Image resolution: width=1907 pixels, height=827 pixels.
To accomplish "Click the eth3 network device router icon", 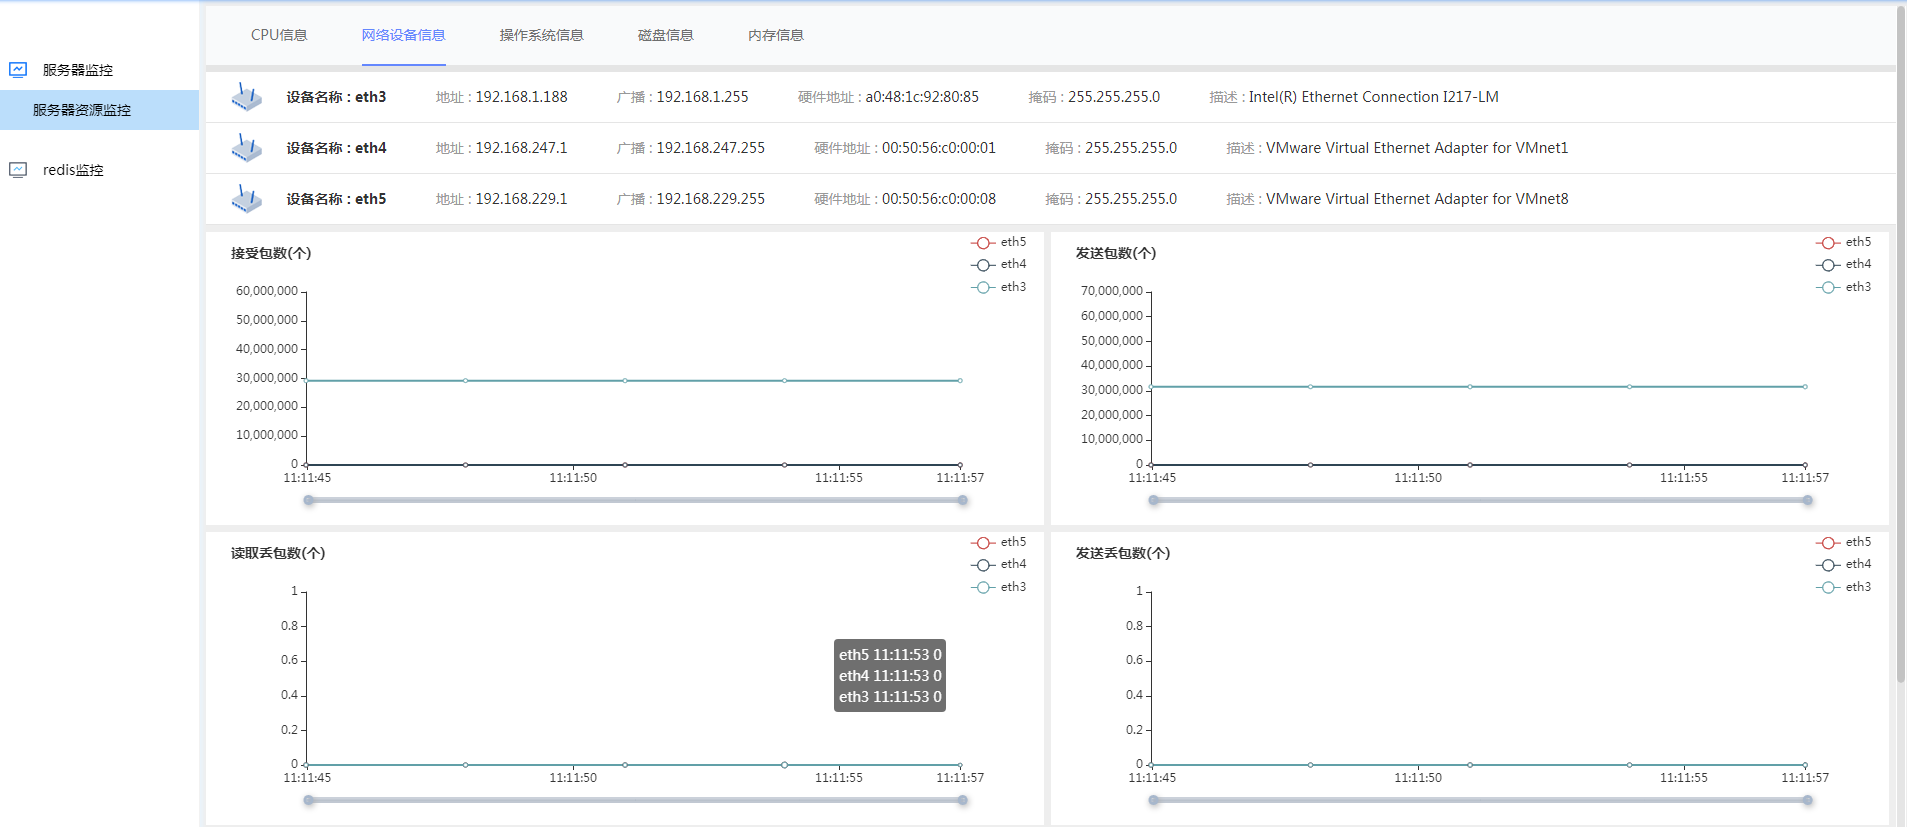I will coord(246,97).
